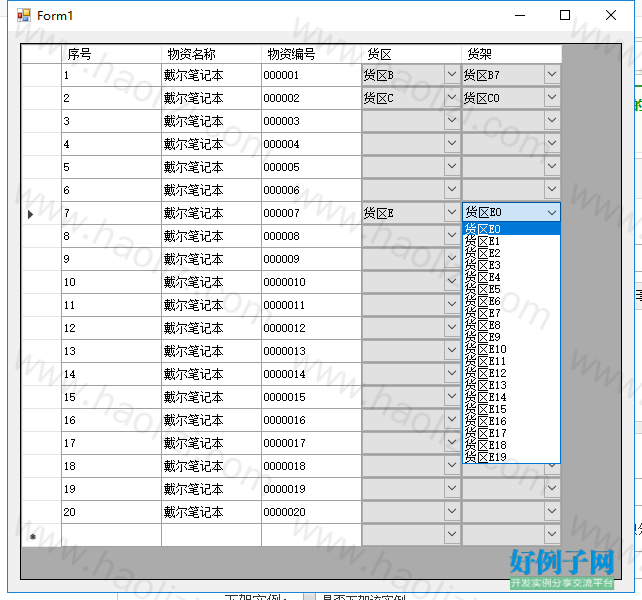Image resolution: width=642 pixels, height=600 pixels.
Task: Click empty 物资名称 cell in the new row
Action: [x=211, y=535]
